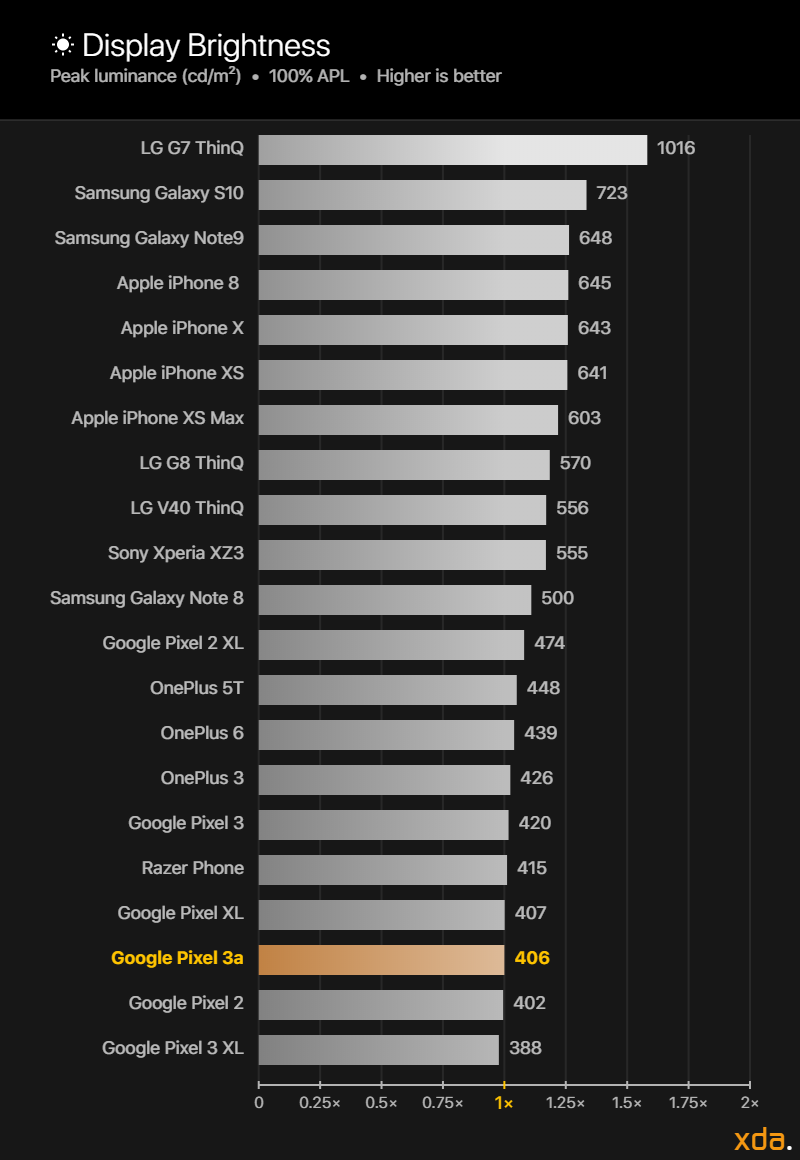Viewport: 800px width, 1160px height.
Task: Click the 2× axis tick label
Action: tap(749, 1103)
